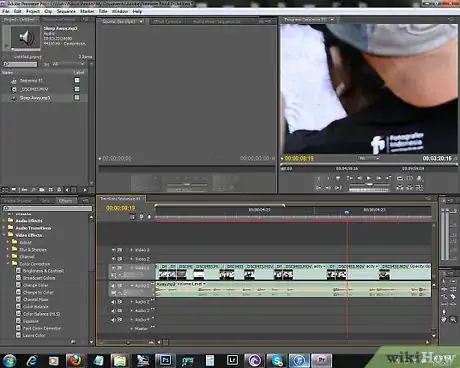Click the timeline zoom slider at bottom

click(x=128, y=342)
